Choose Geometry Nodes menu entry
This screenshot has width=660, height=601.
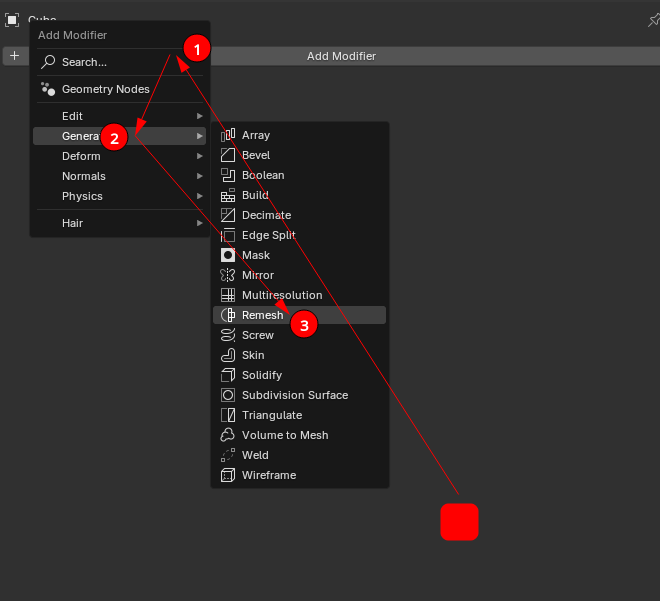pos(120,89)
